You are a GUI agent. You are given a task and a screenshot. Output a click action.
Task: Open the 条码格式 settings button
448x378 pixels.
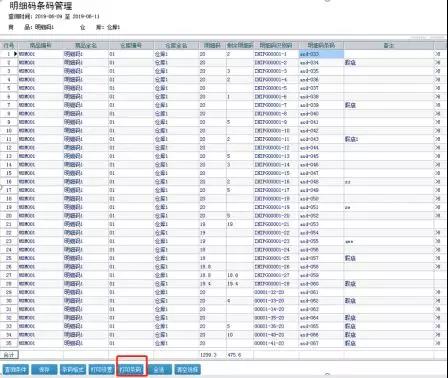click(73, 369)
